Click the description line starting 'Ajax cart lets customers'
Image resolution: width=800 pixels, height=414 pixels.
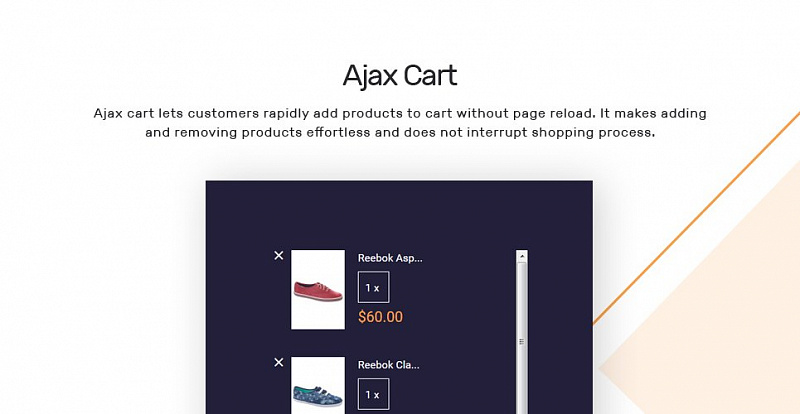pyautogui.click(x=399, y=113)
